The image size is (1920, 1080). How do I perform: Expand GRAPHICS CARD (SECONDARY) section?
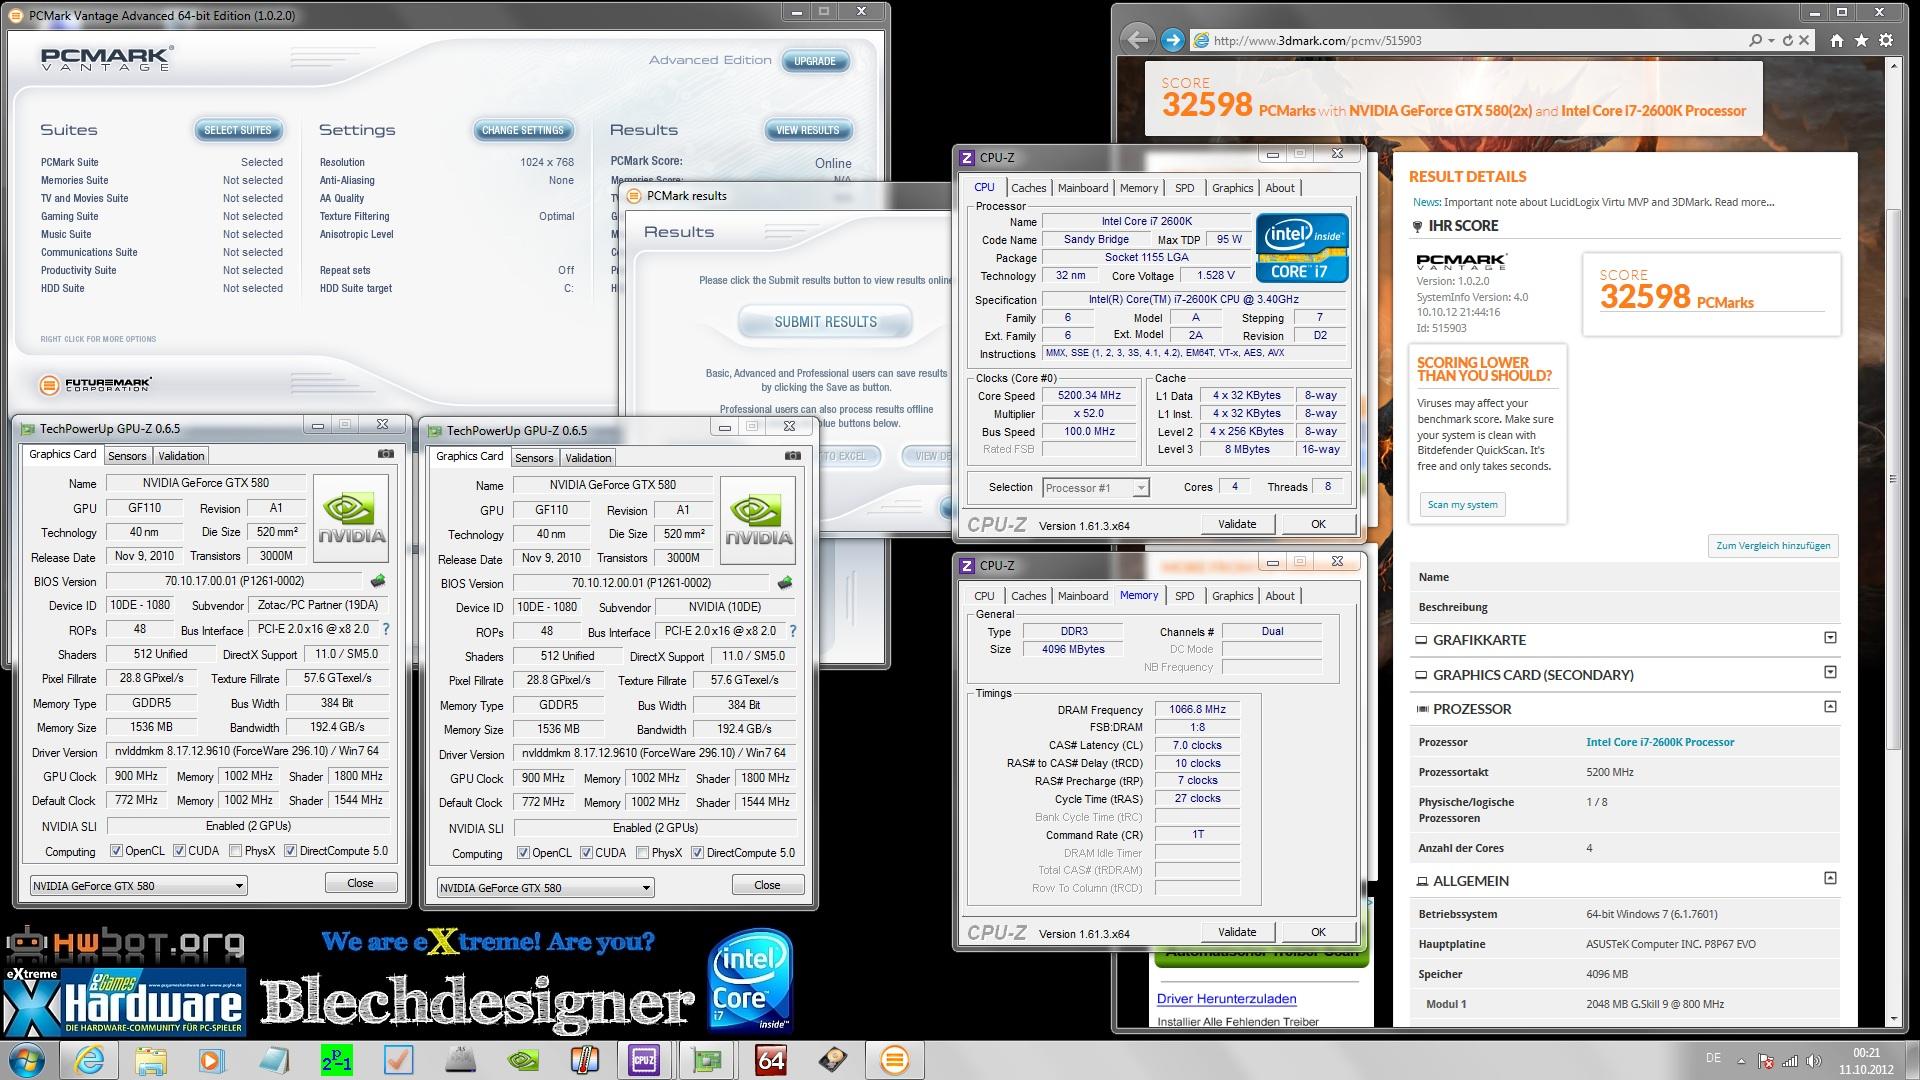pos(1830,672)
